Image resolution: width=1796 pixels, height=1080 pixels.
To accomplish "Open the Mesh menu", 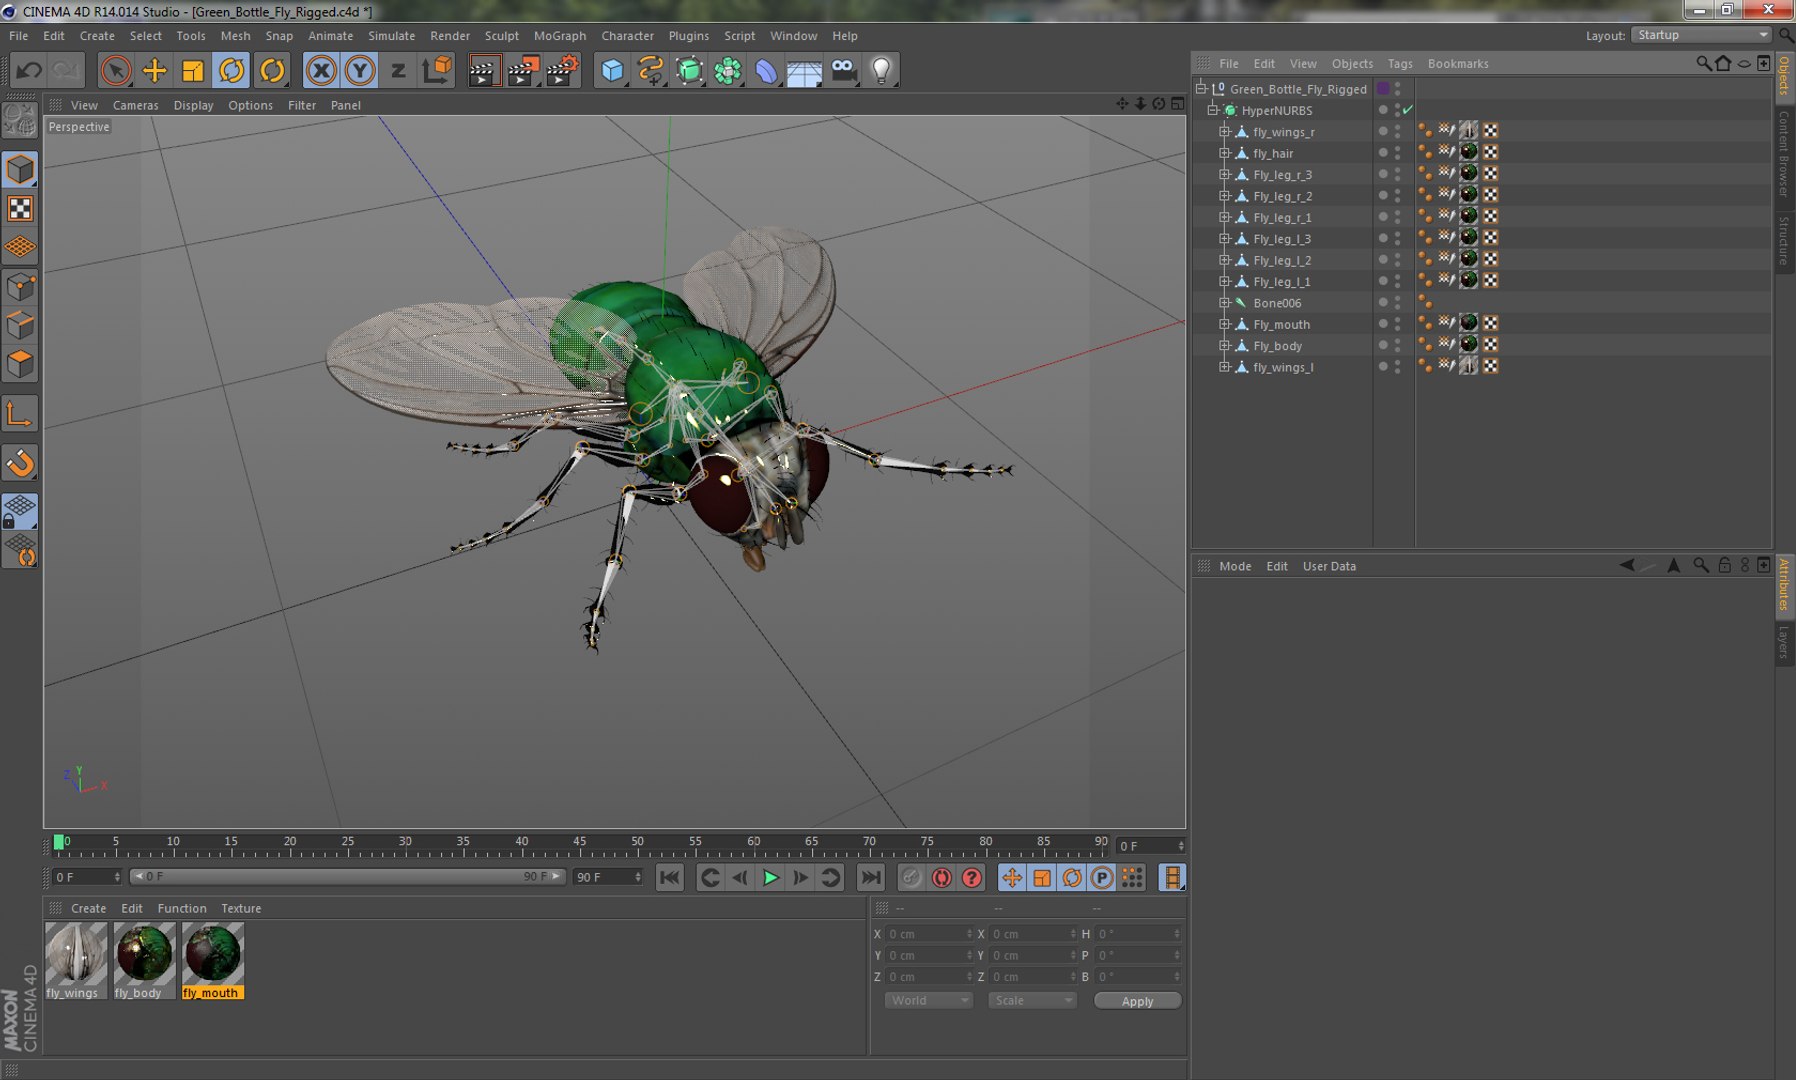I will point(235,35).
